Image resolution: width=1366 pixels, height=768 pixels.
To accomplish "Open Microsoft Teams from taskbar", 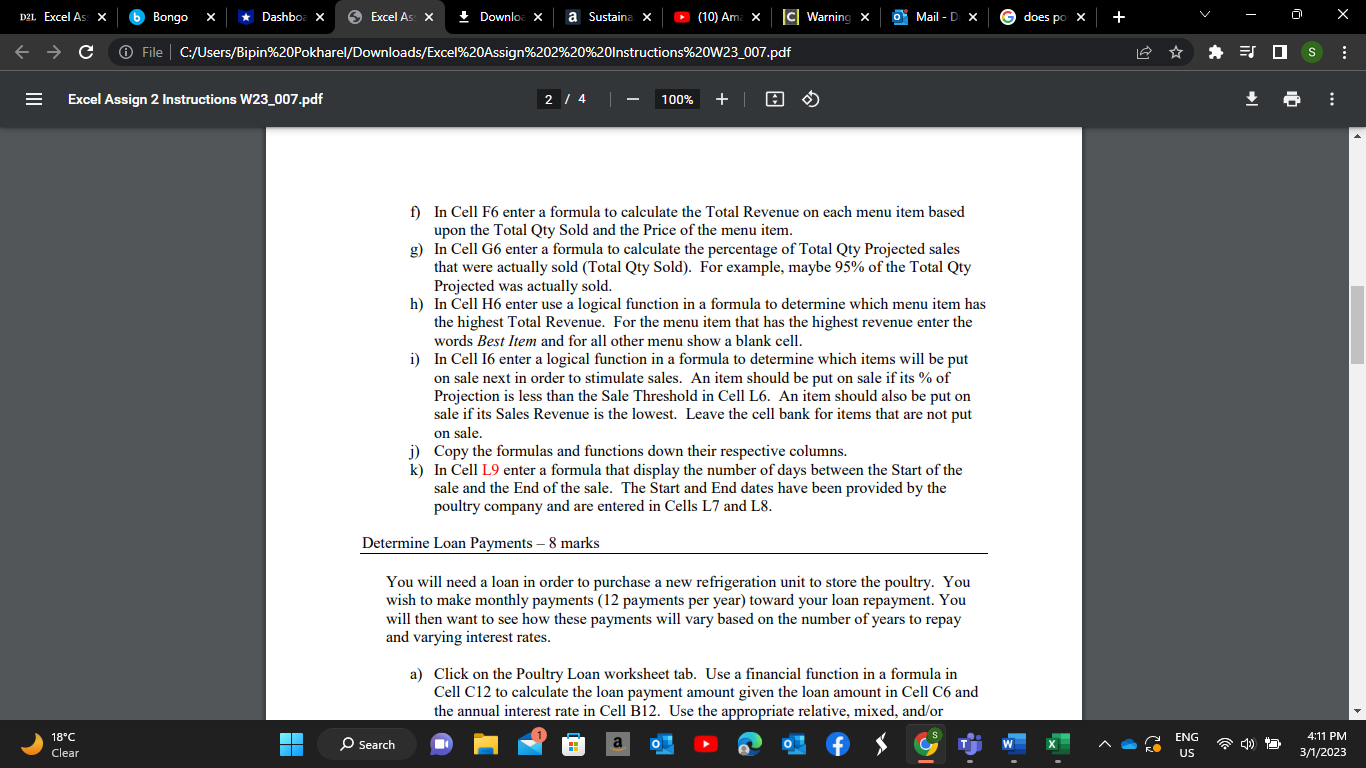I will [970, 744].
